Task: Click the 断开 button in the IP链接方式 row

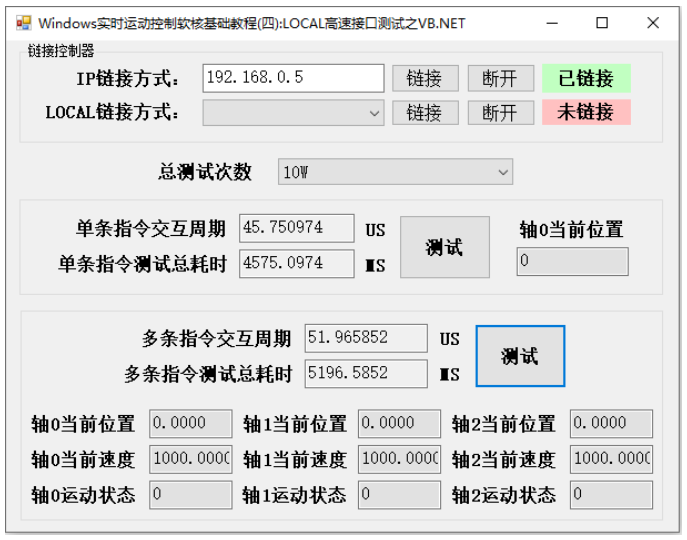Action: pyautogui.click(x=500, y=78)
